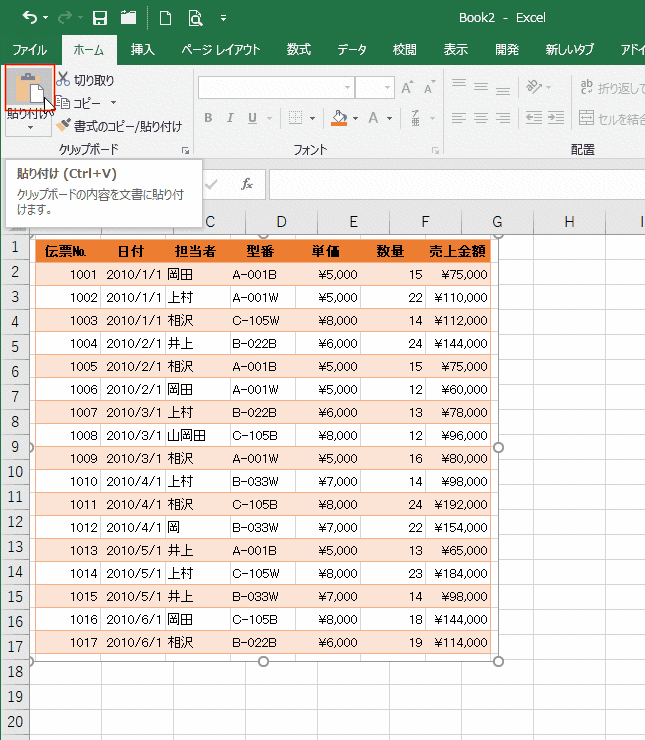Screen dimensions: 645x740
Task: Select row 19 header
Action: (15, 697)
